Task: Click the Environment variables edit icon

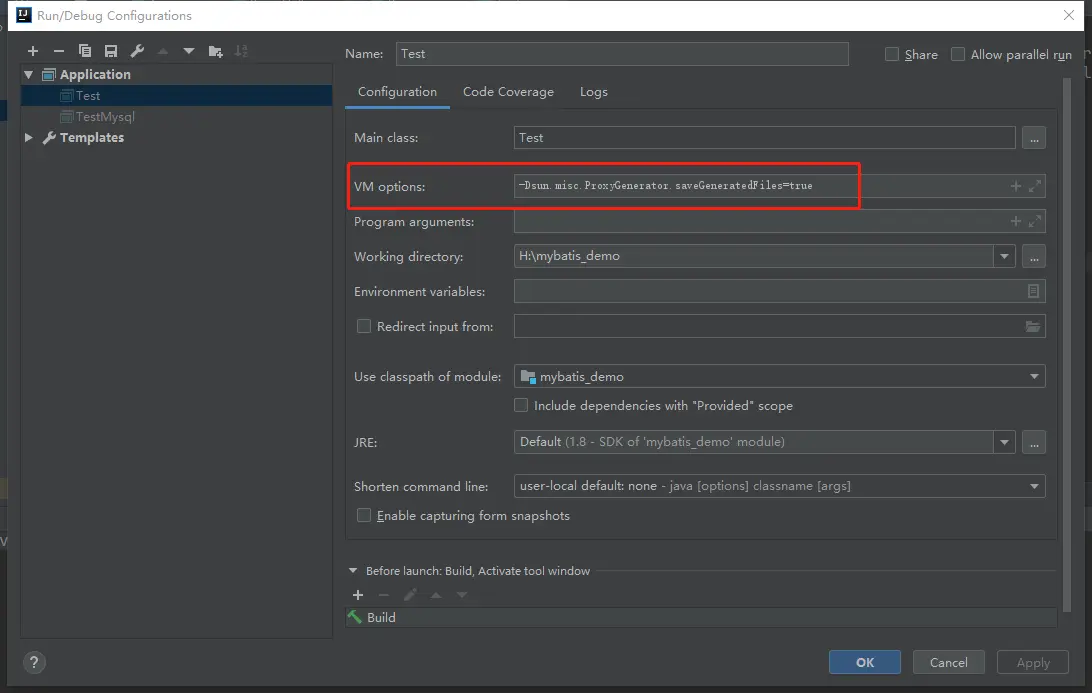Action: coord(1033,291)
